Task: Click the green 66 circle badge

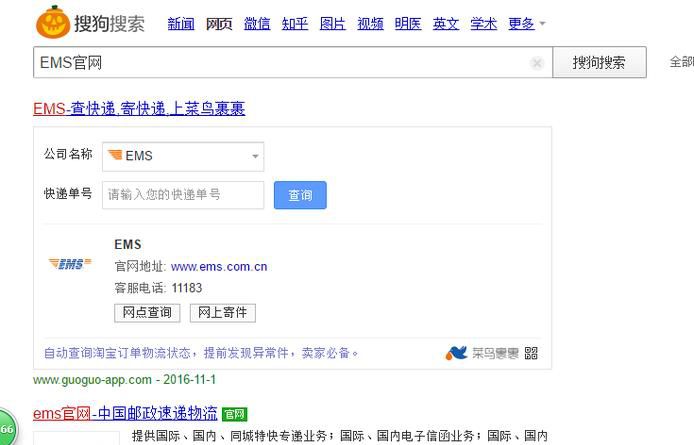Action: pyautogui.click(x=5, y=429)
